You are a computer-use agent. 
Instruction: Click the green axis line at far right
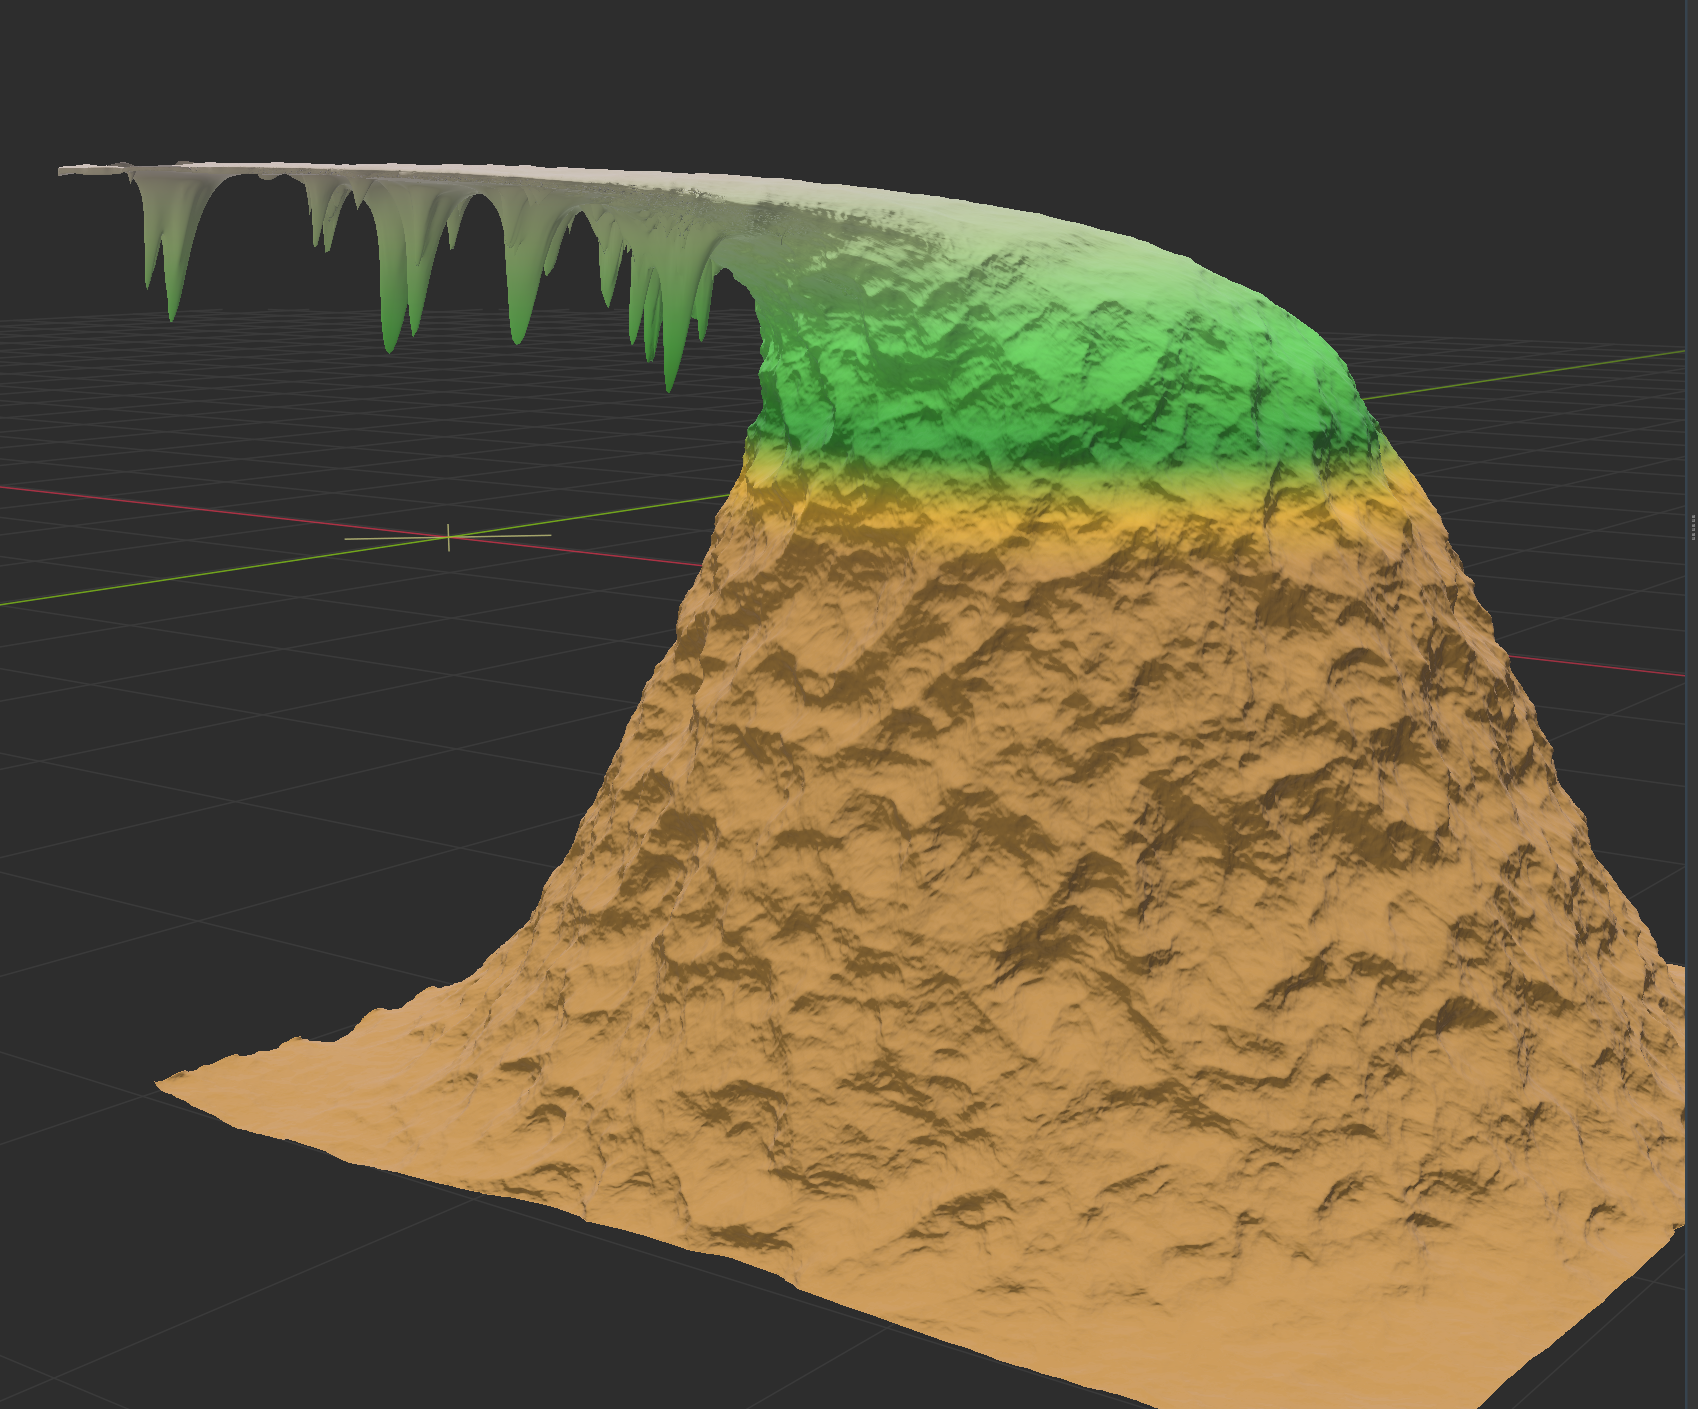(1600, 363)
